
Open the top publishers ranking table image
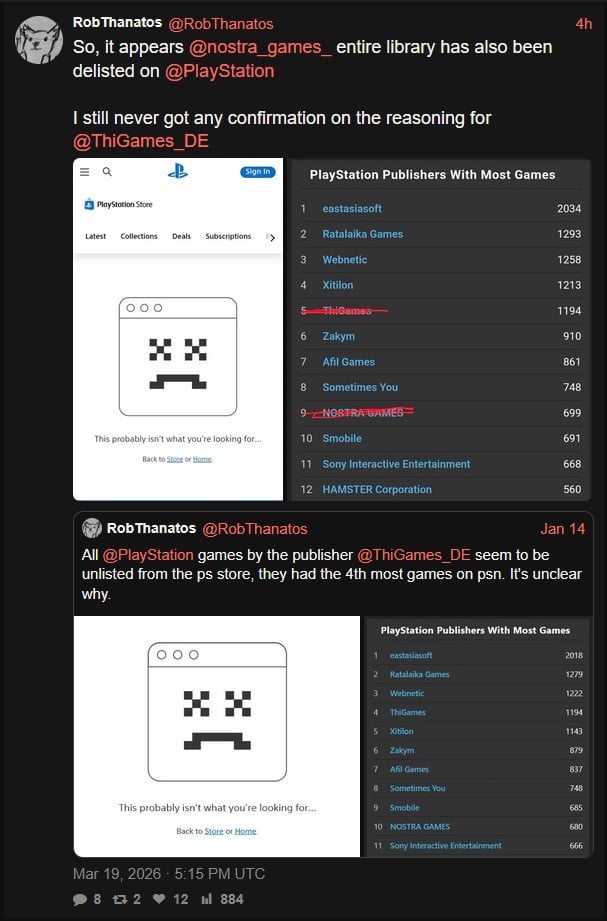[x=441, y=330]
